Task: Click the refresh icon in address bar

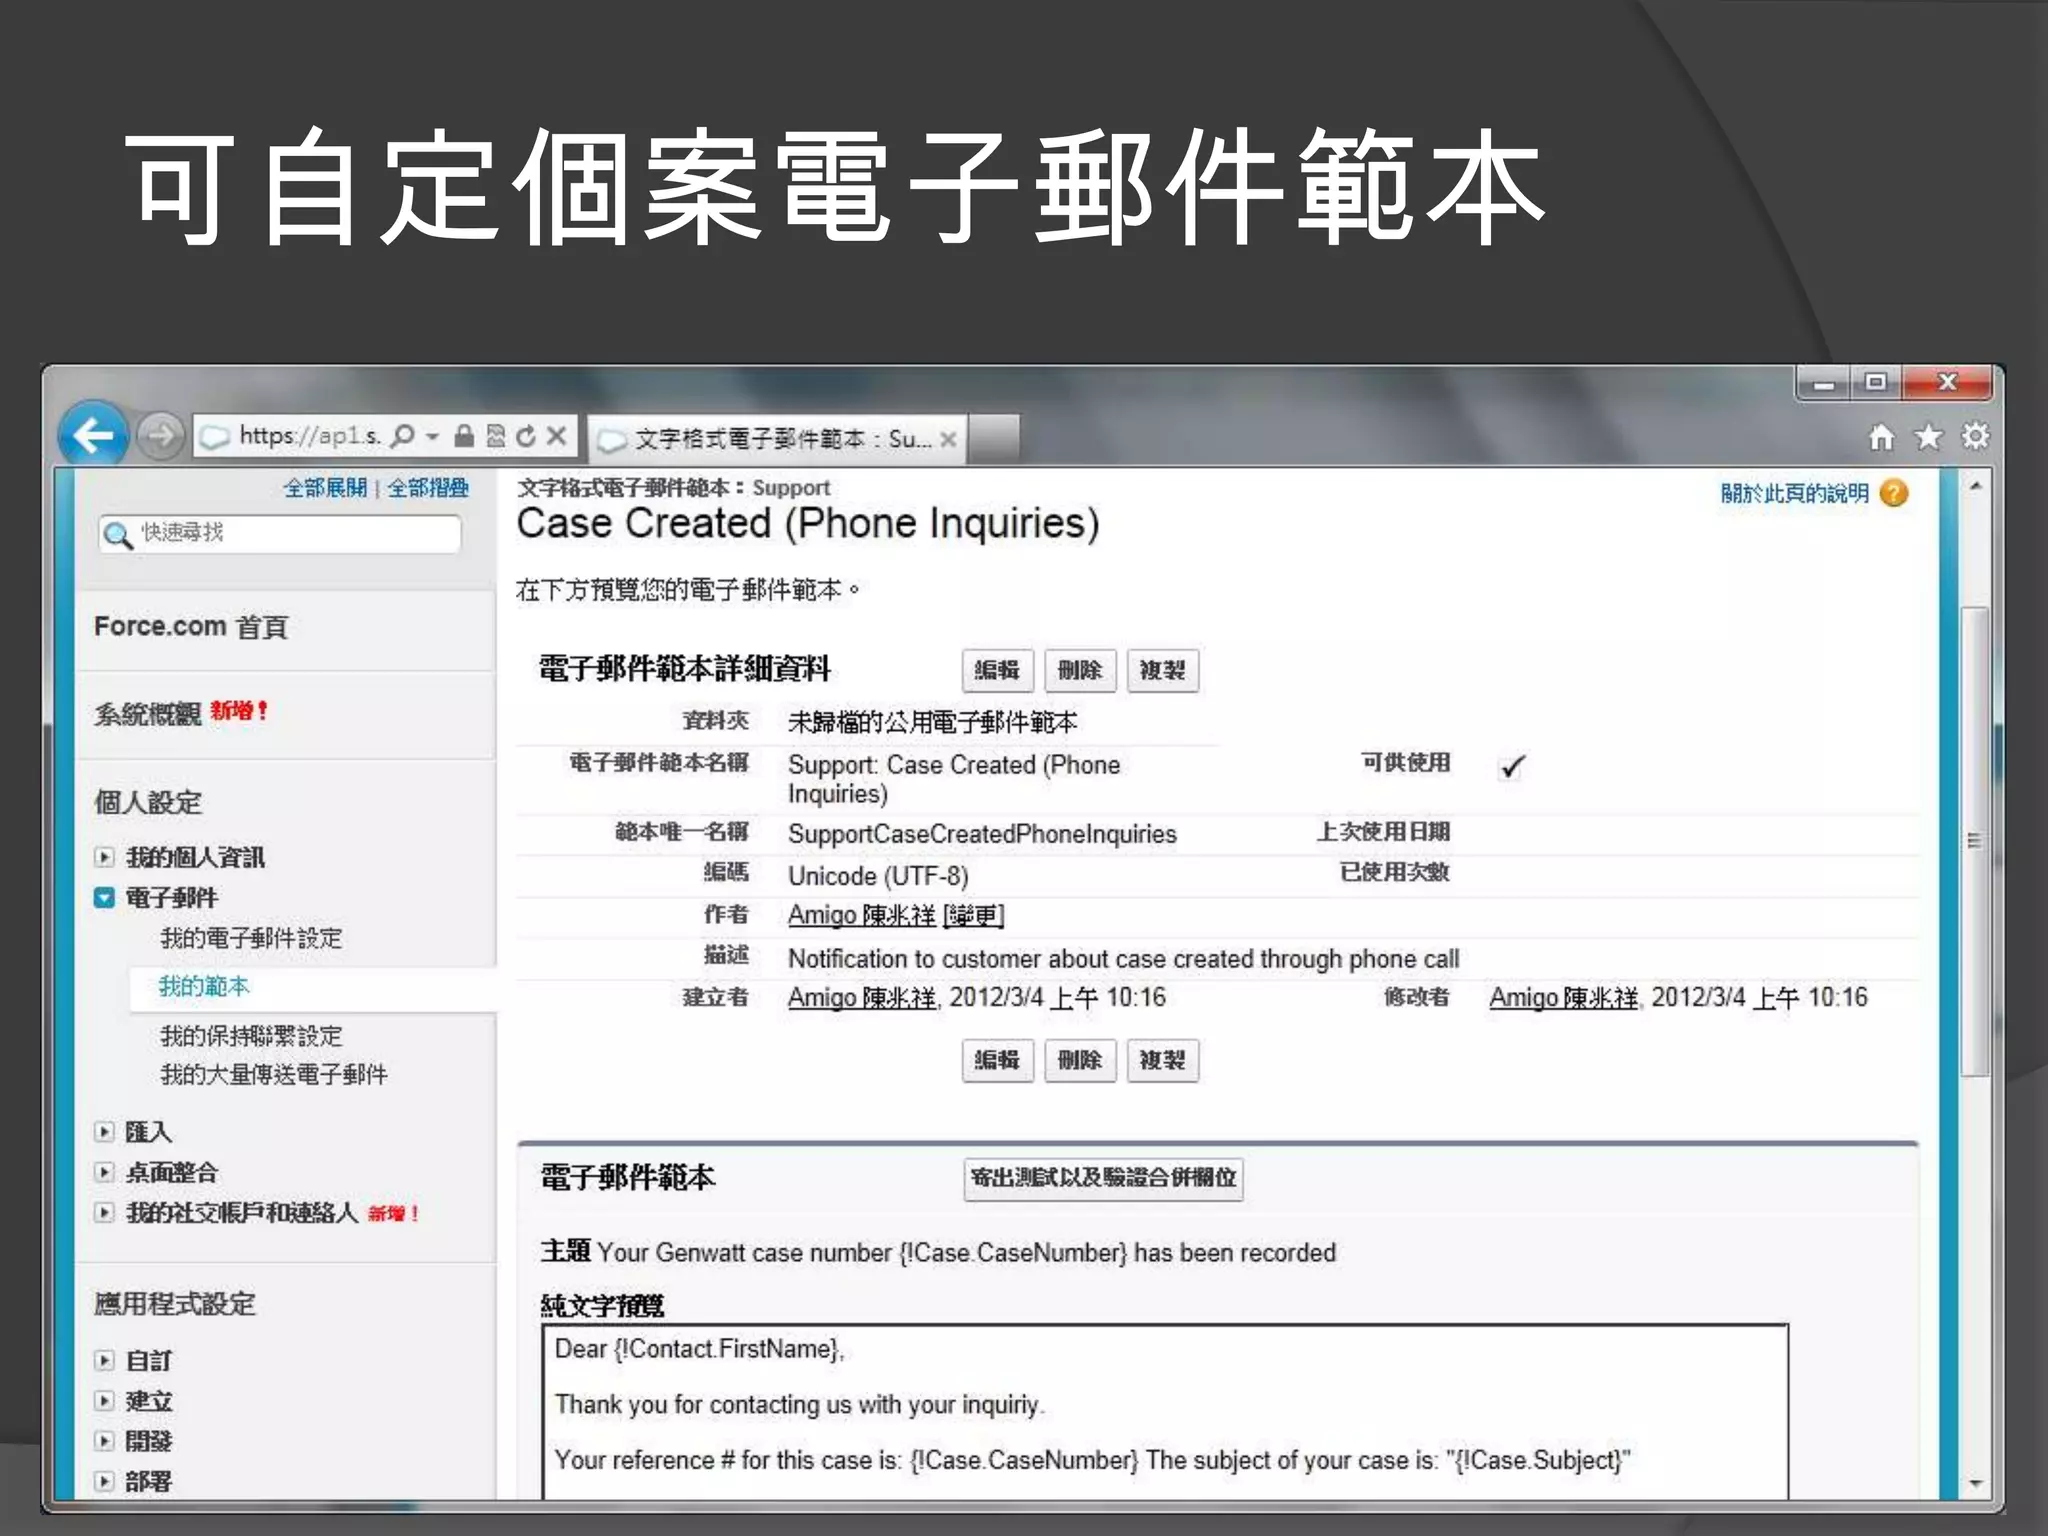Action: (526, 436)
